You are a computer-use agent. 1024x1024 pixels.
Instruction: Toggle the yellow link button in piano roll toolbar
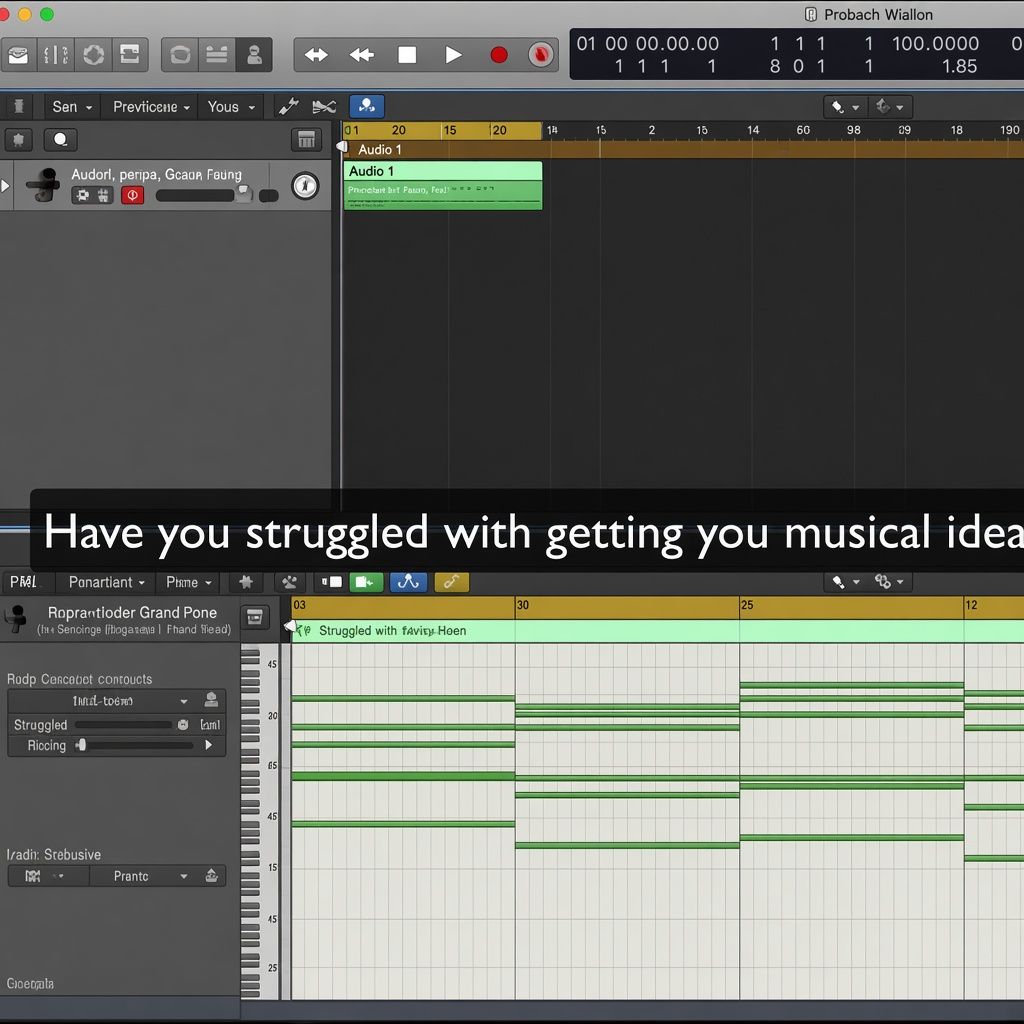click(452, 582)
